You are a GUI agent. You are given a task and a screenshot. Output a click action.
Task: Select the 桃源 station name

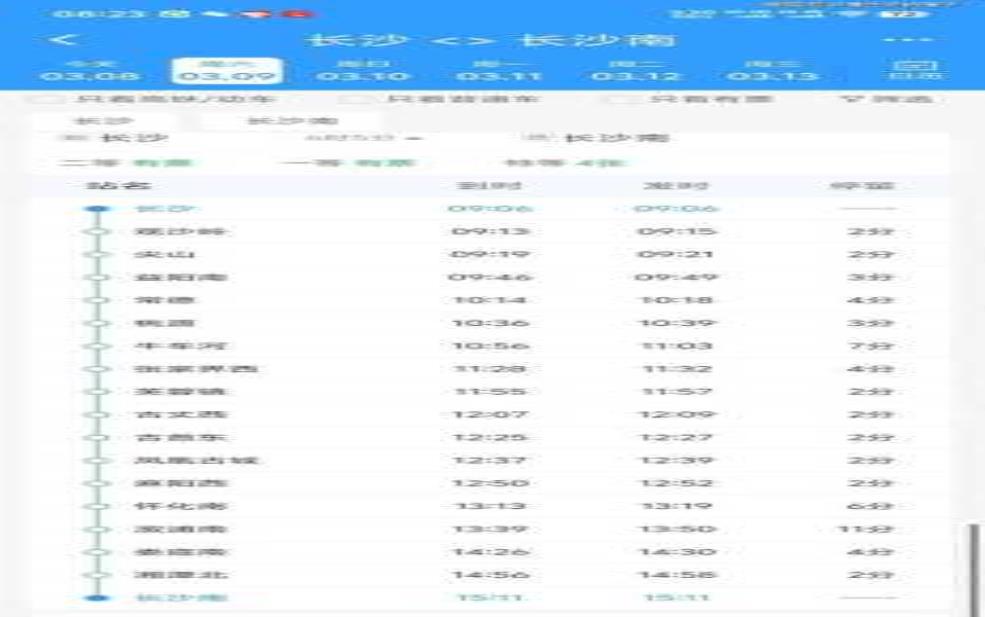coord(165,324)
